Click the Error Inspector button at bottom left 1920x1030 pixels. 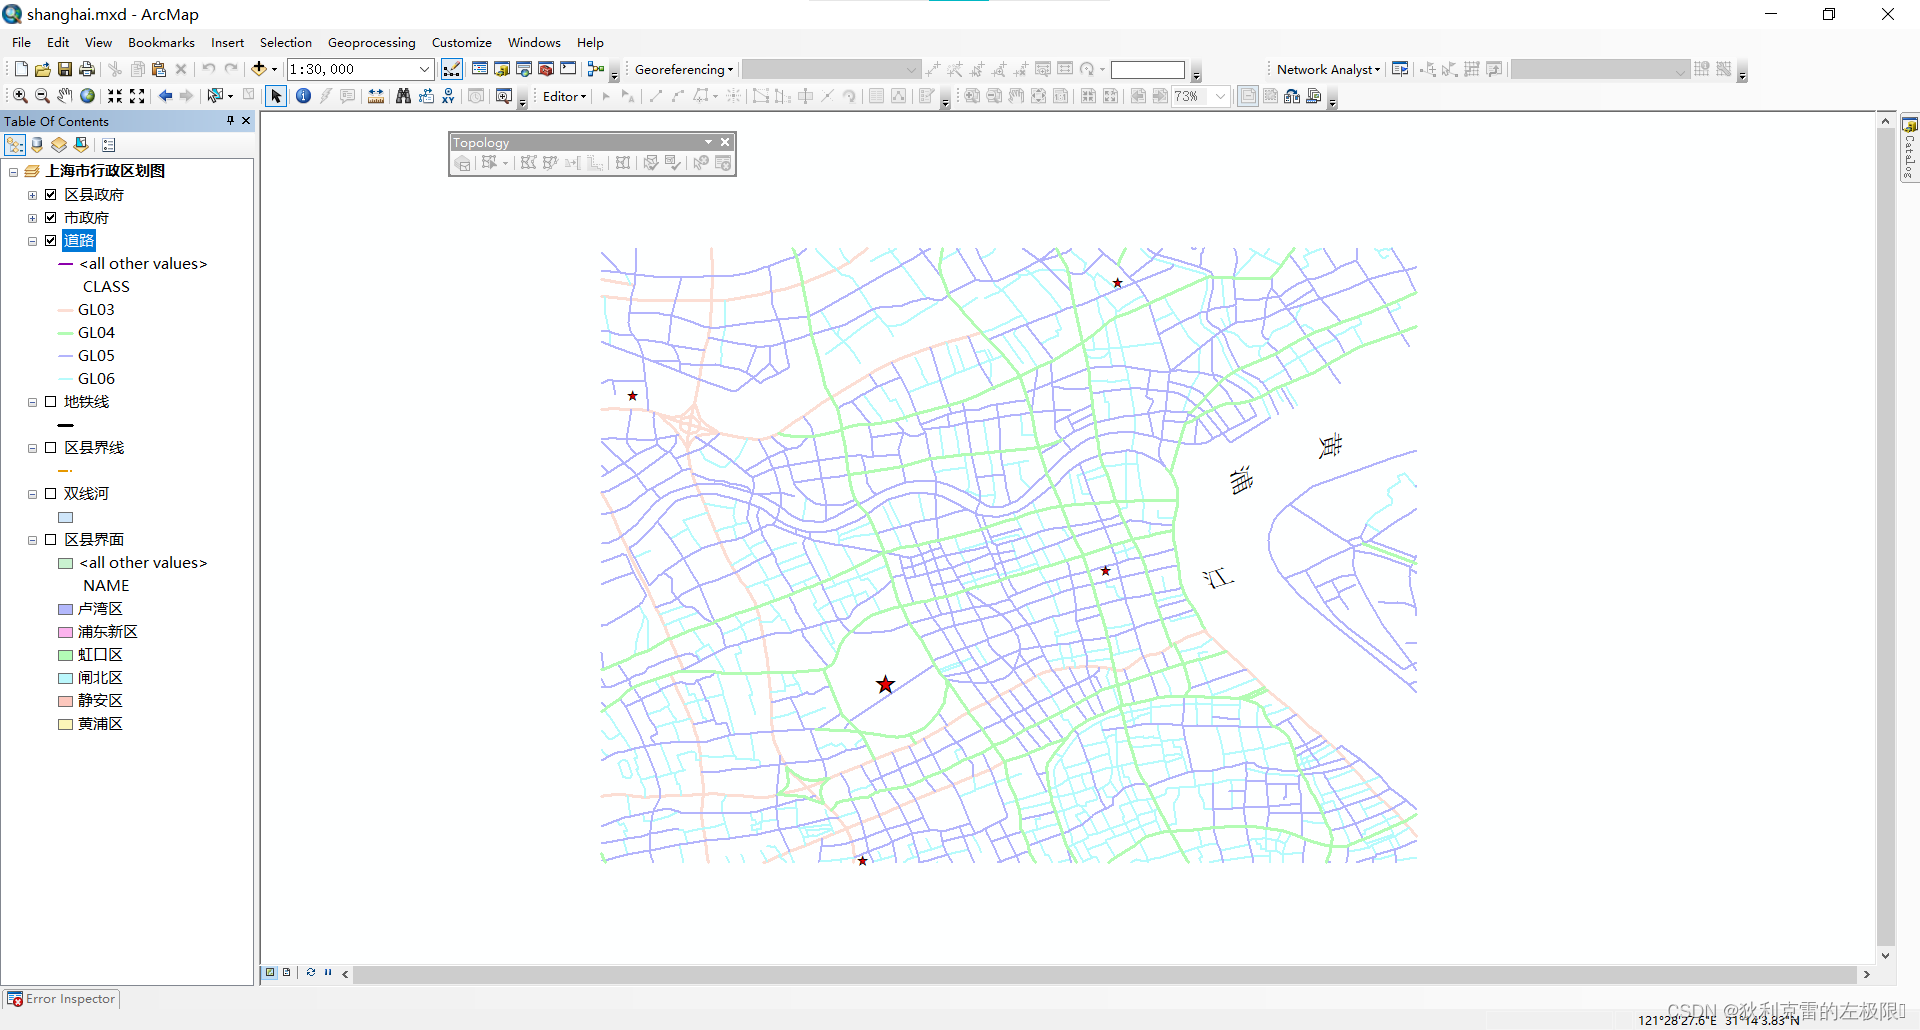[x=61, y=998]
